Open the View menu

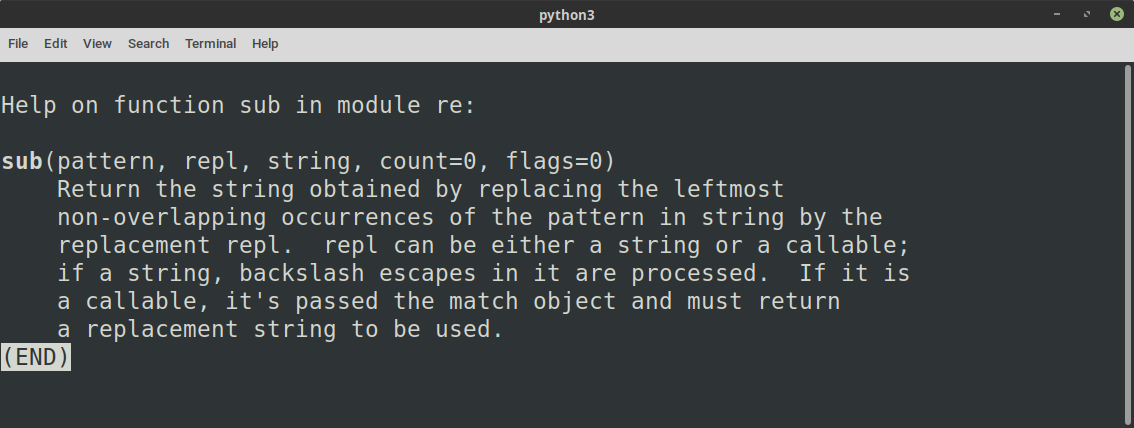point(97,43)
